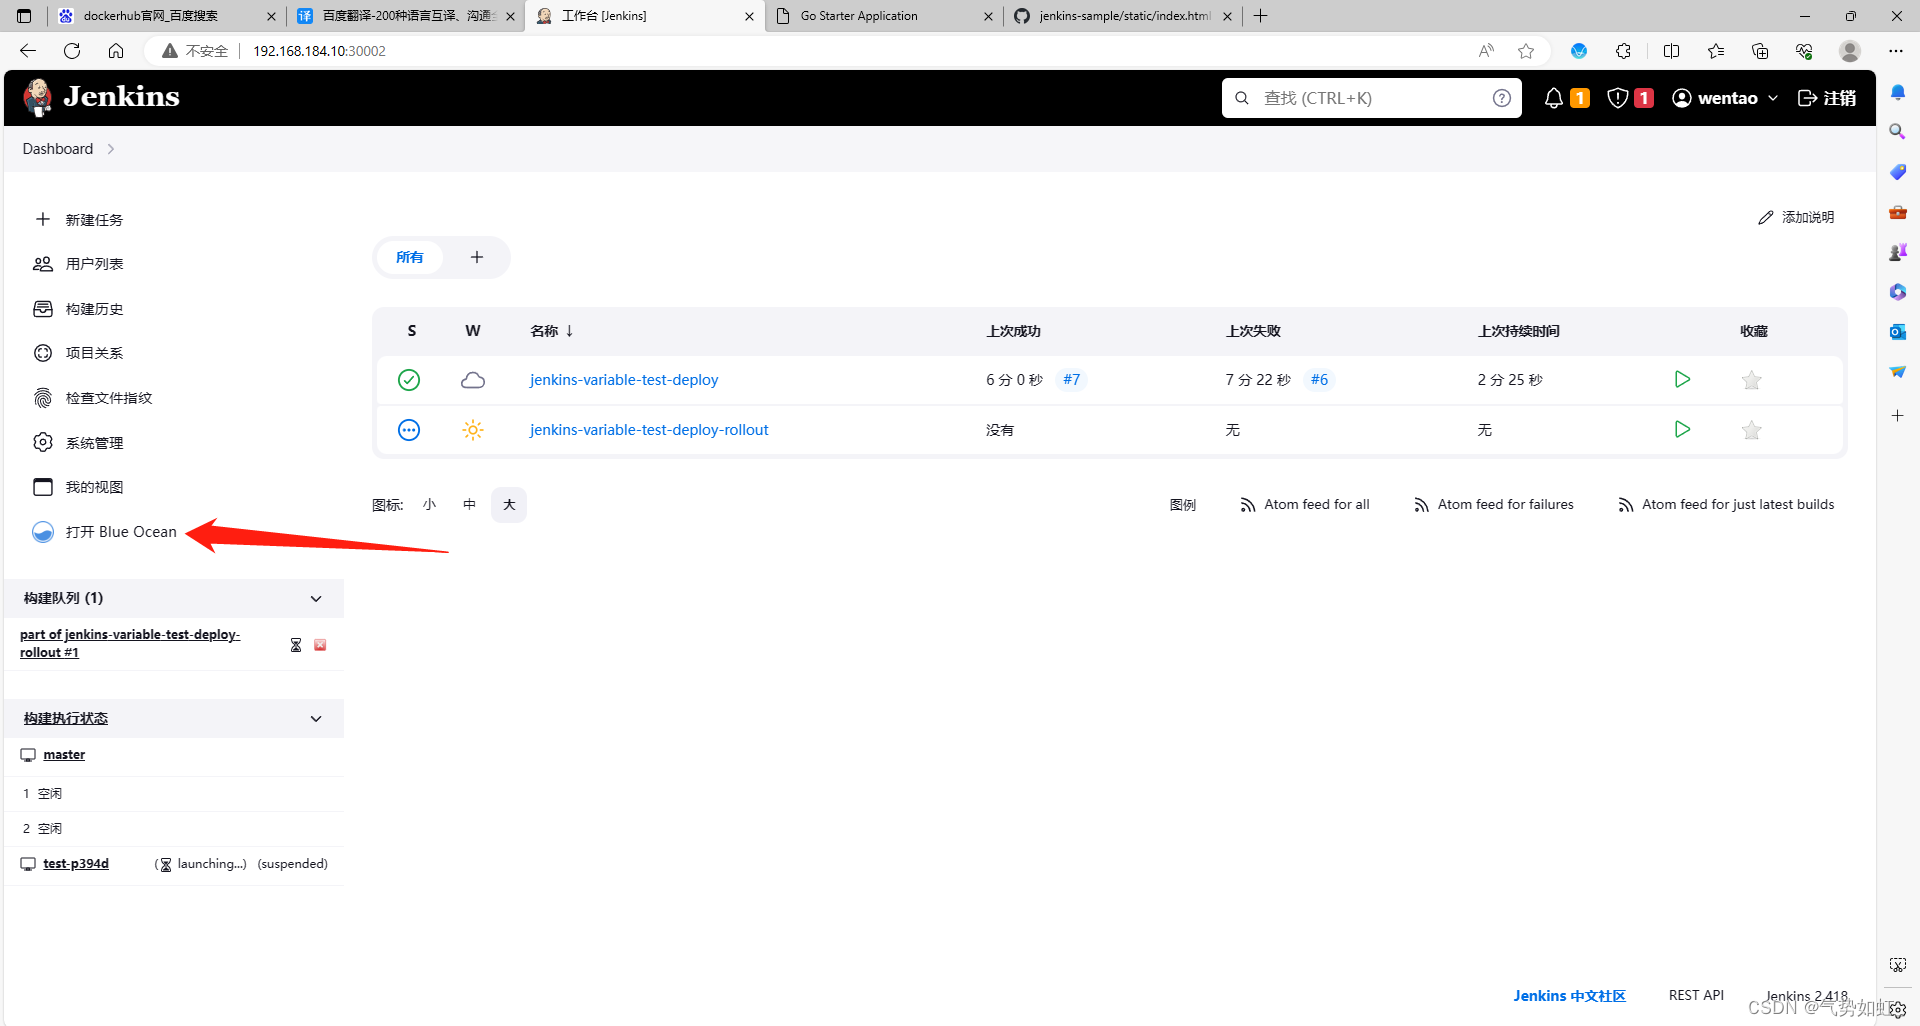Open 系统管理 gear icon
The height and width of the screenshot is (1026, 1920).
(43, 442)
